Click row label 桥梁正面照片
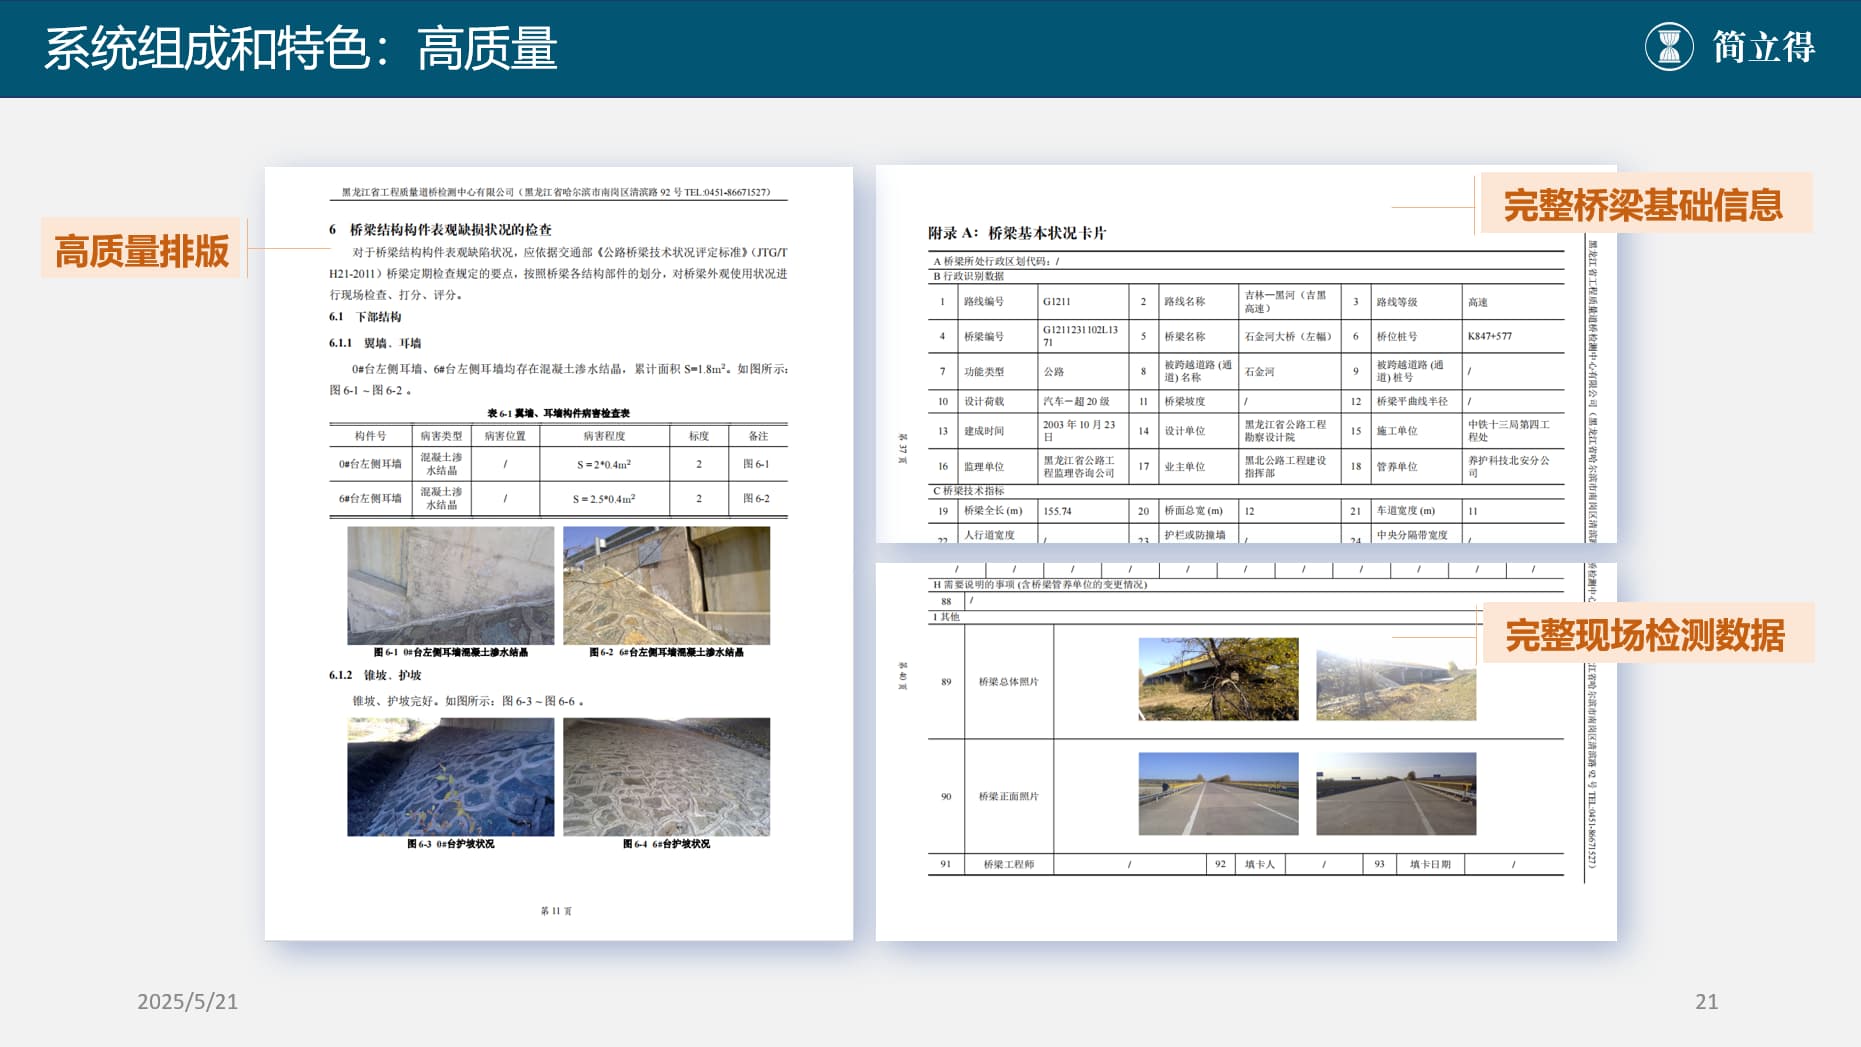 (x=1008, y=797)
